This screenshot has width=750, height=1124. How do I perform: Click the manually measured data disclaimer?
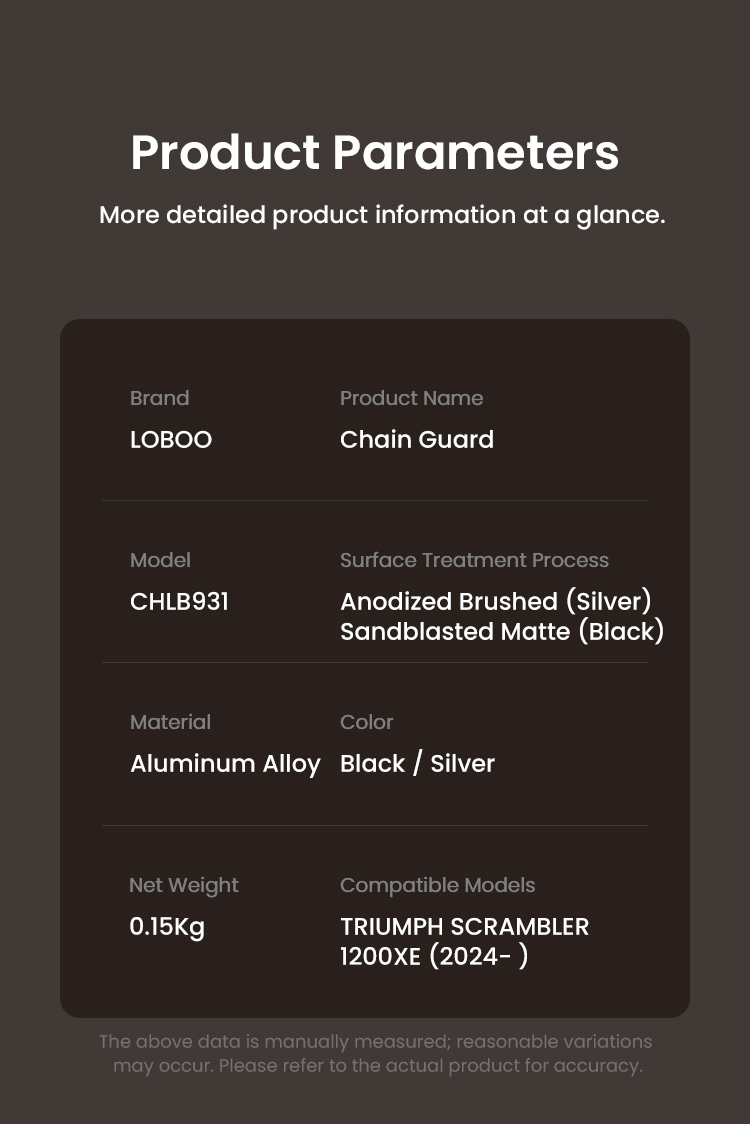click(376, 1054)
